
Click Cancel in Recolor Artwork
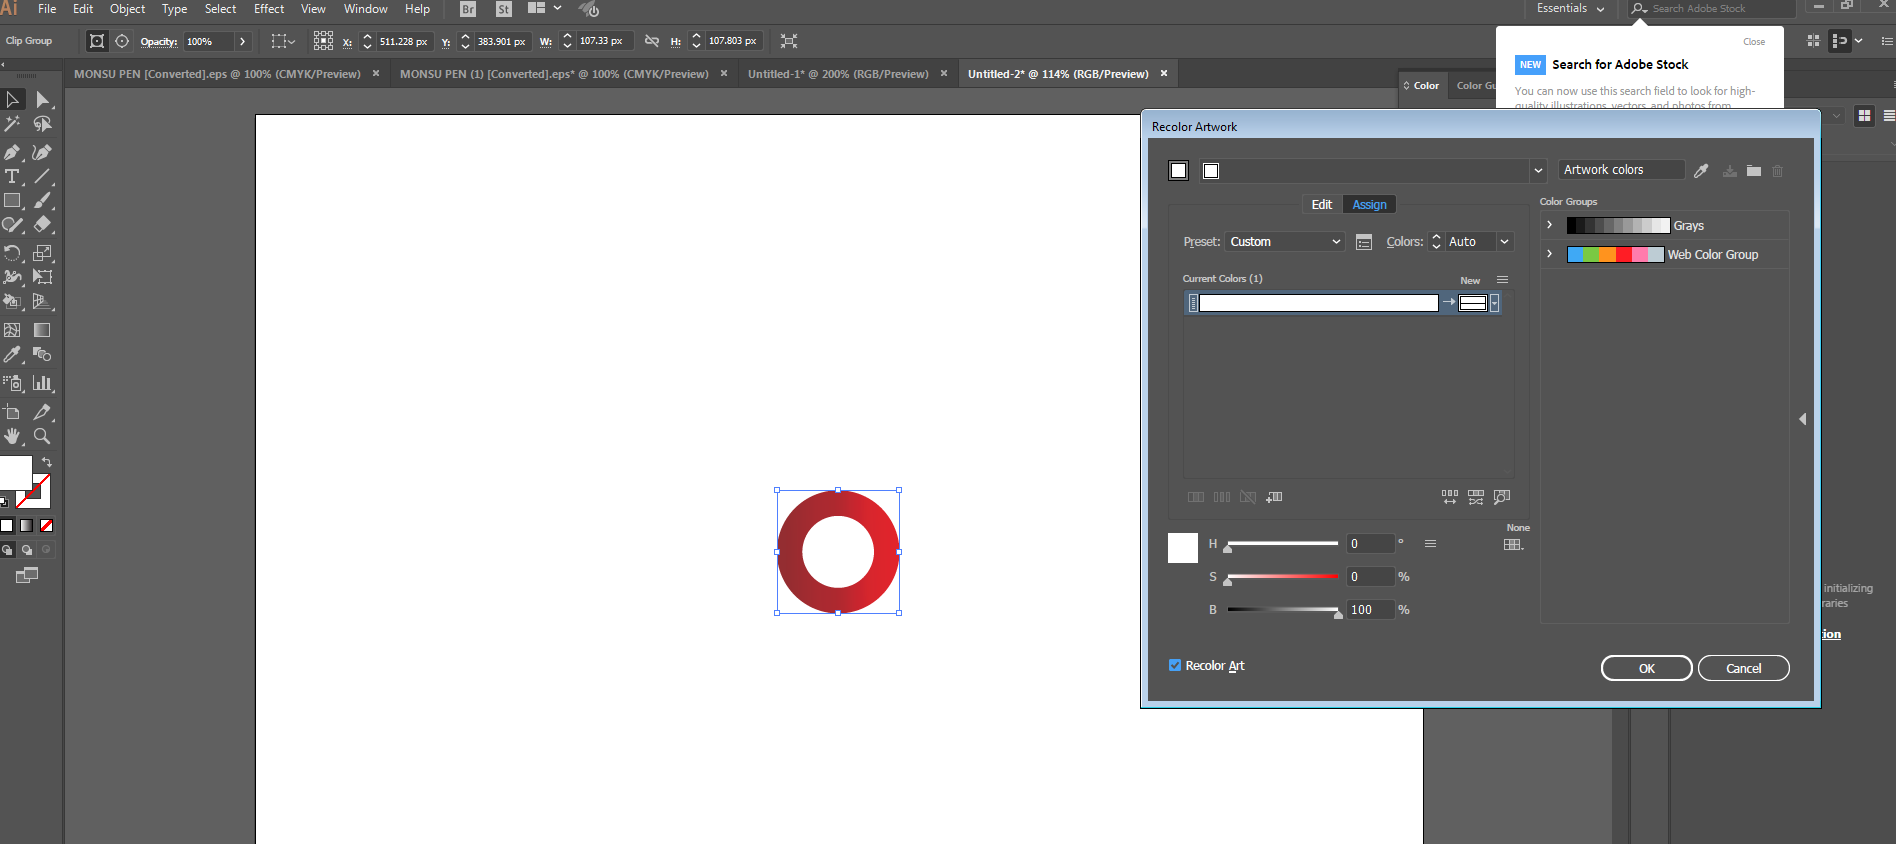tap(1744, 668)
